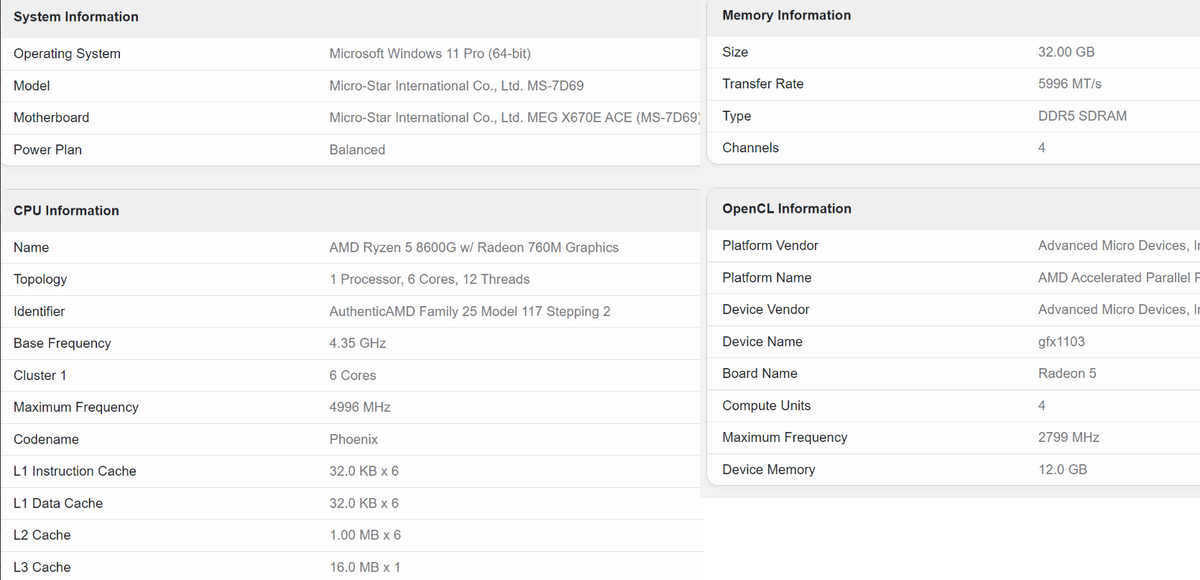The height and width of the screenshot is (580, 1200).
Task: Select the 12.0 GB device memory value
Action: coord(1062,470)
